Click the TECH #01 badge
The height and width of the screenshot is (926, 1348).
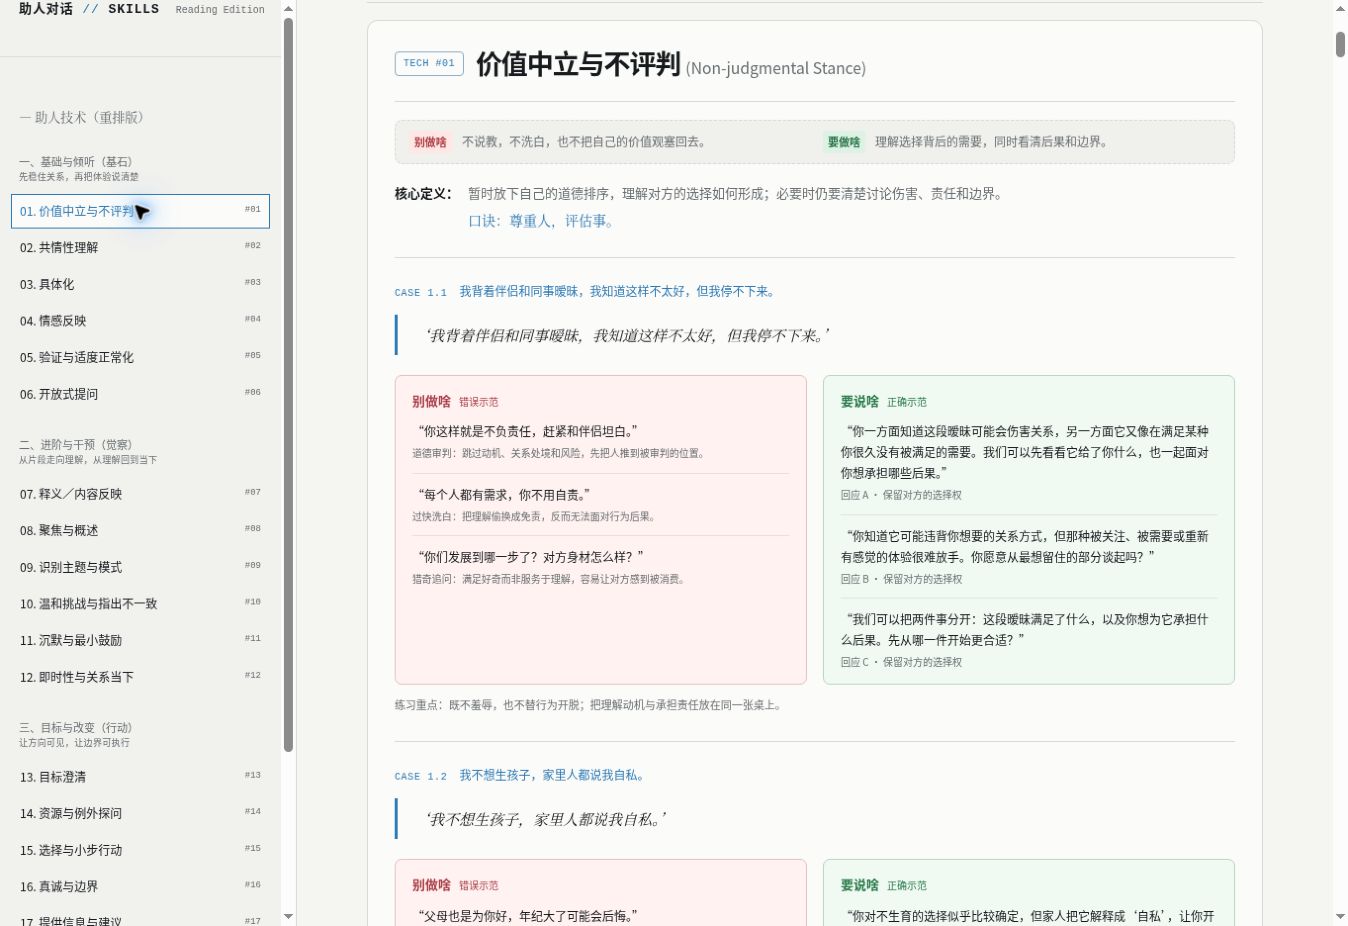tap(429, 63)
